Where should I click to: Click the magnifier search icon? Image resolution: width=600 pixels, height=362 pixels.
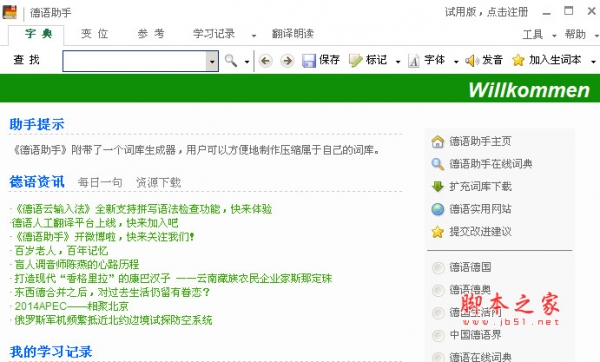pyautogui.click(x=231, y=60)
